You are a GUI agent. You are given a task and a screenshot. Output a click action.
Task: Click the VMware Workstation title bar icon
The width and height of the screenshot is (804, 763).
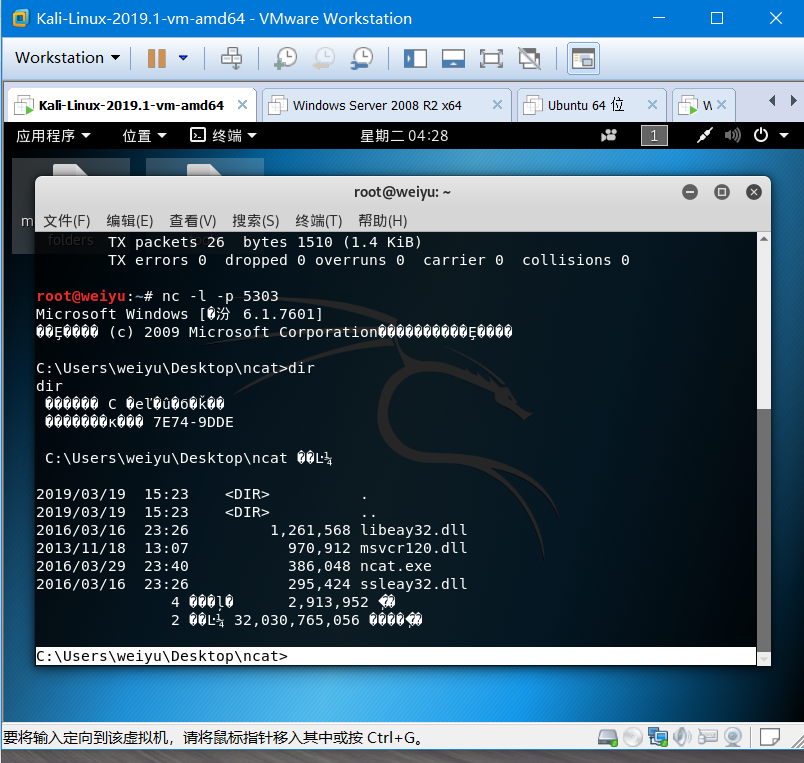click(21, 18)
